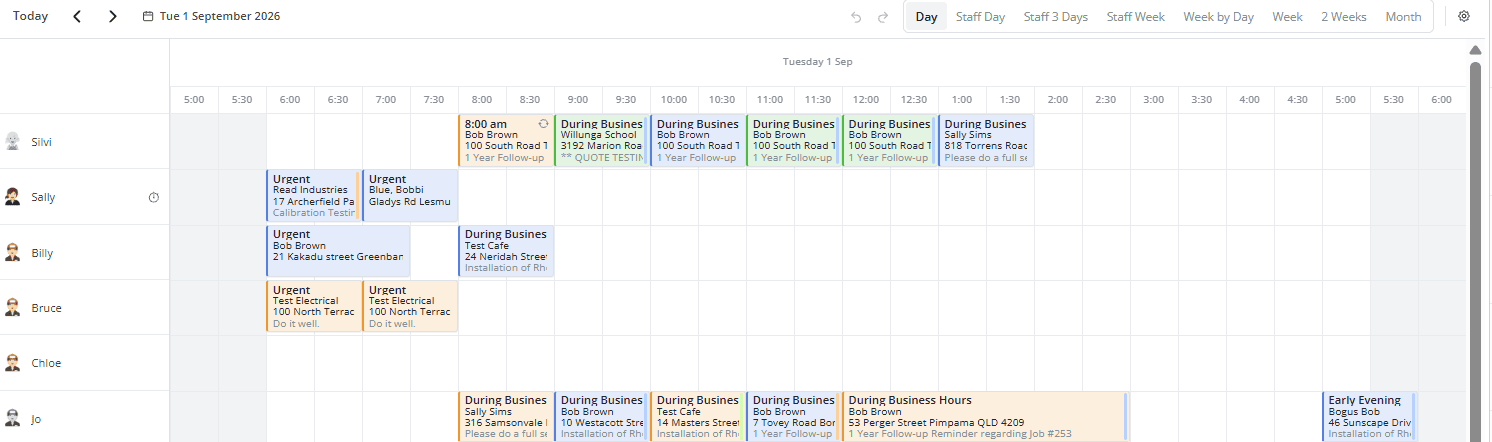Select staff name Billy
The height and width of the screenshot is (442, 1492).
41,253
